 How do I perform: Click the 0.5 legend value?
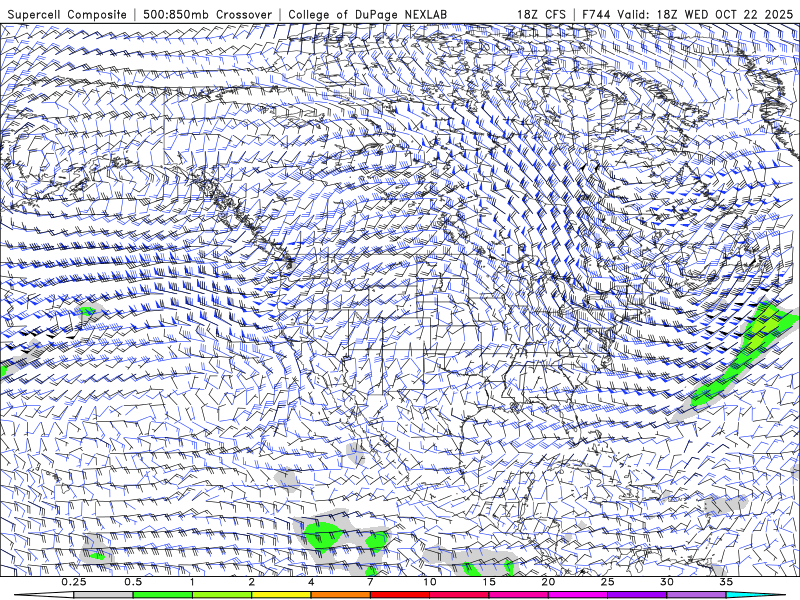click(x=133, y=582)
